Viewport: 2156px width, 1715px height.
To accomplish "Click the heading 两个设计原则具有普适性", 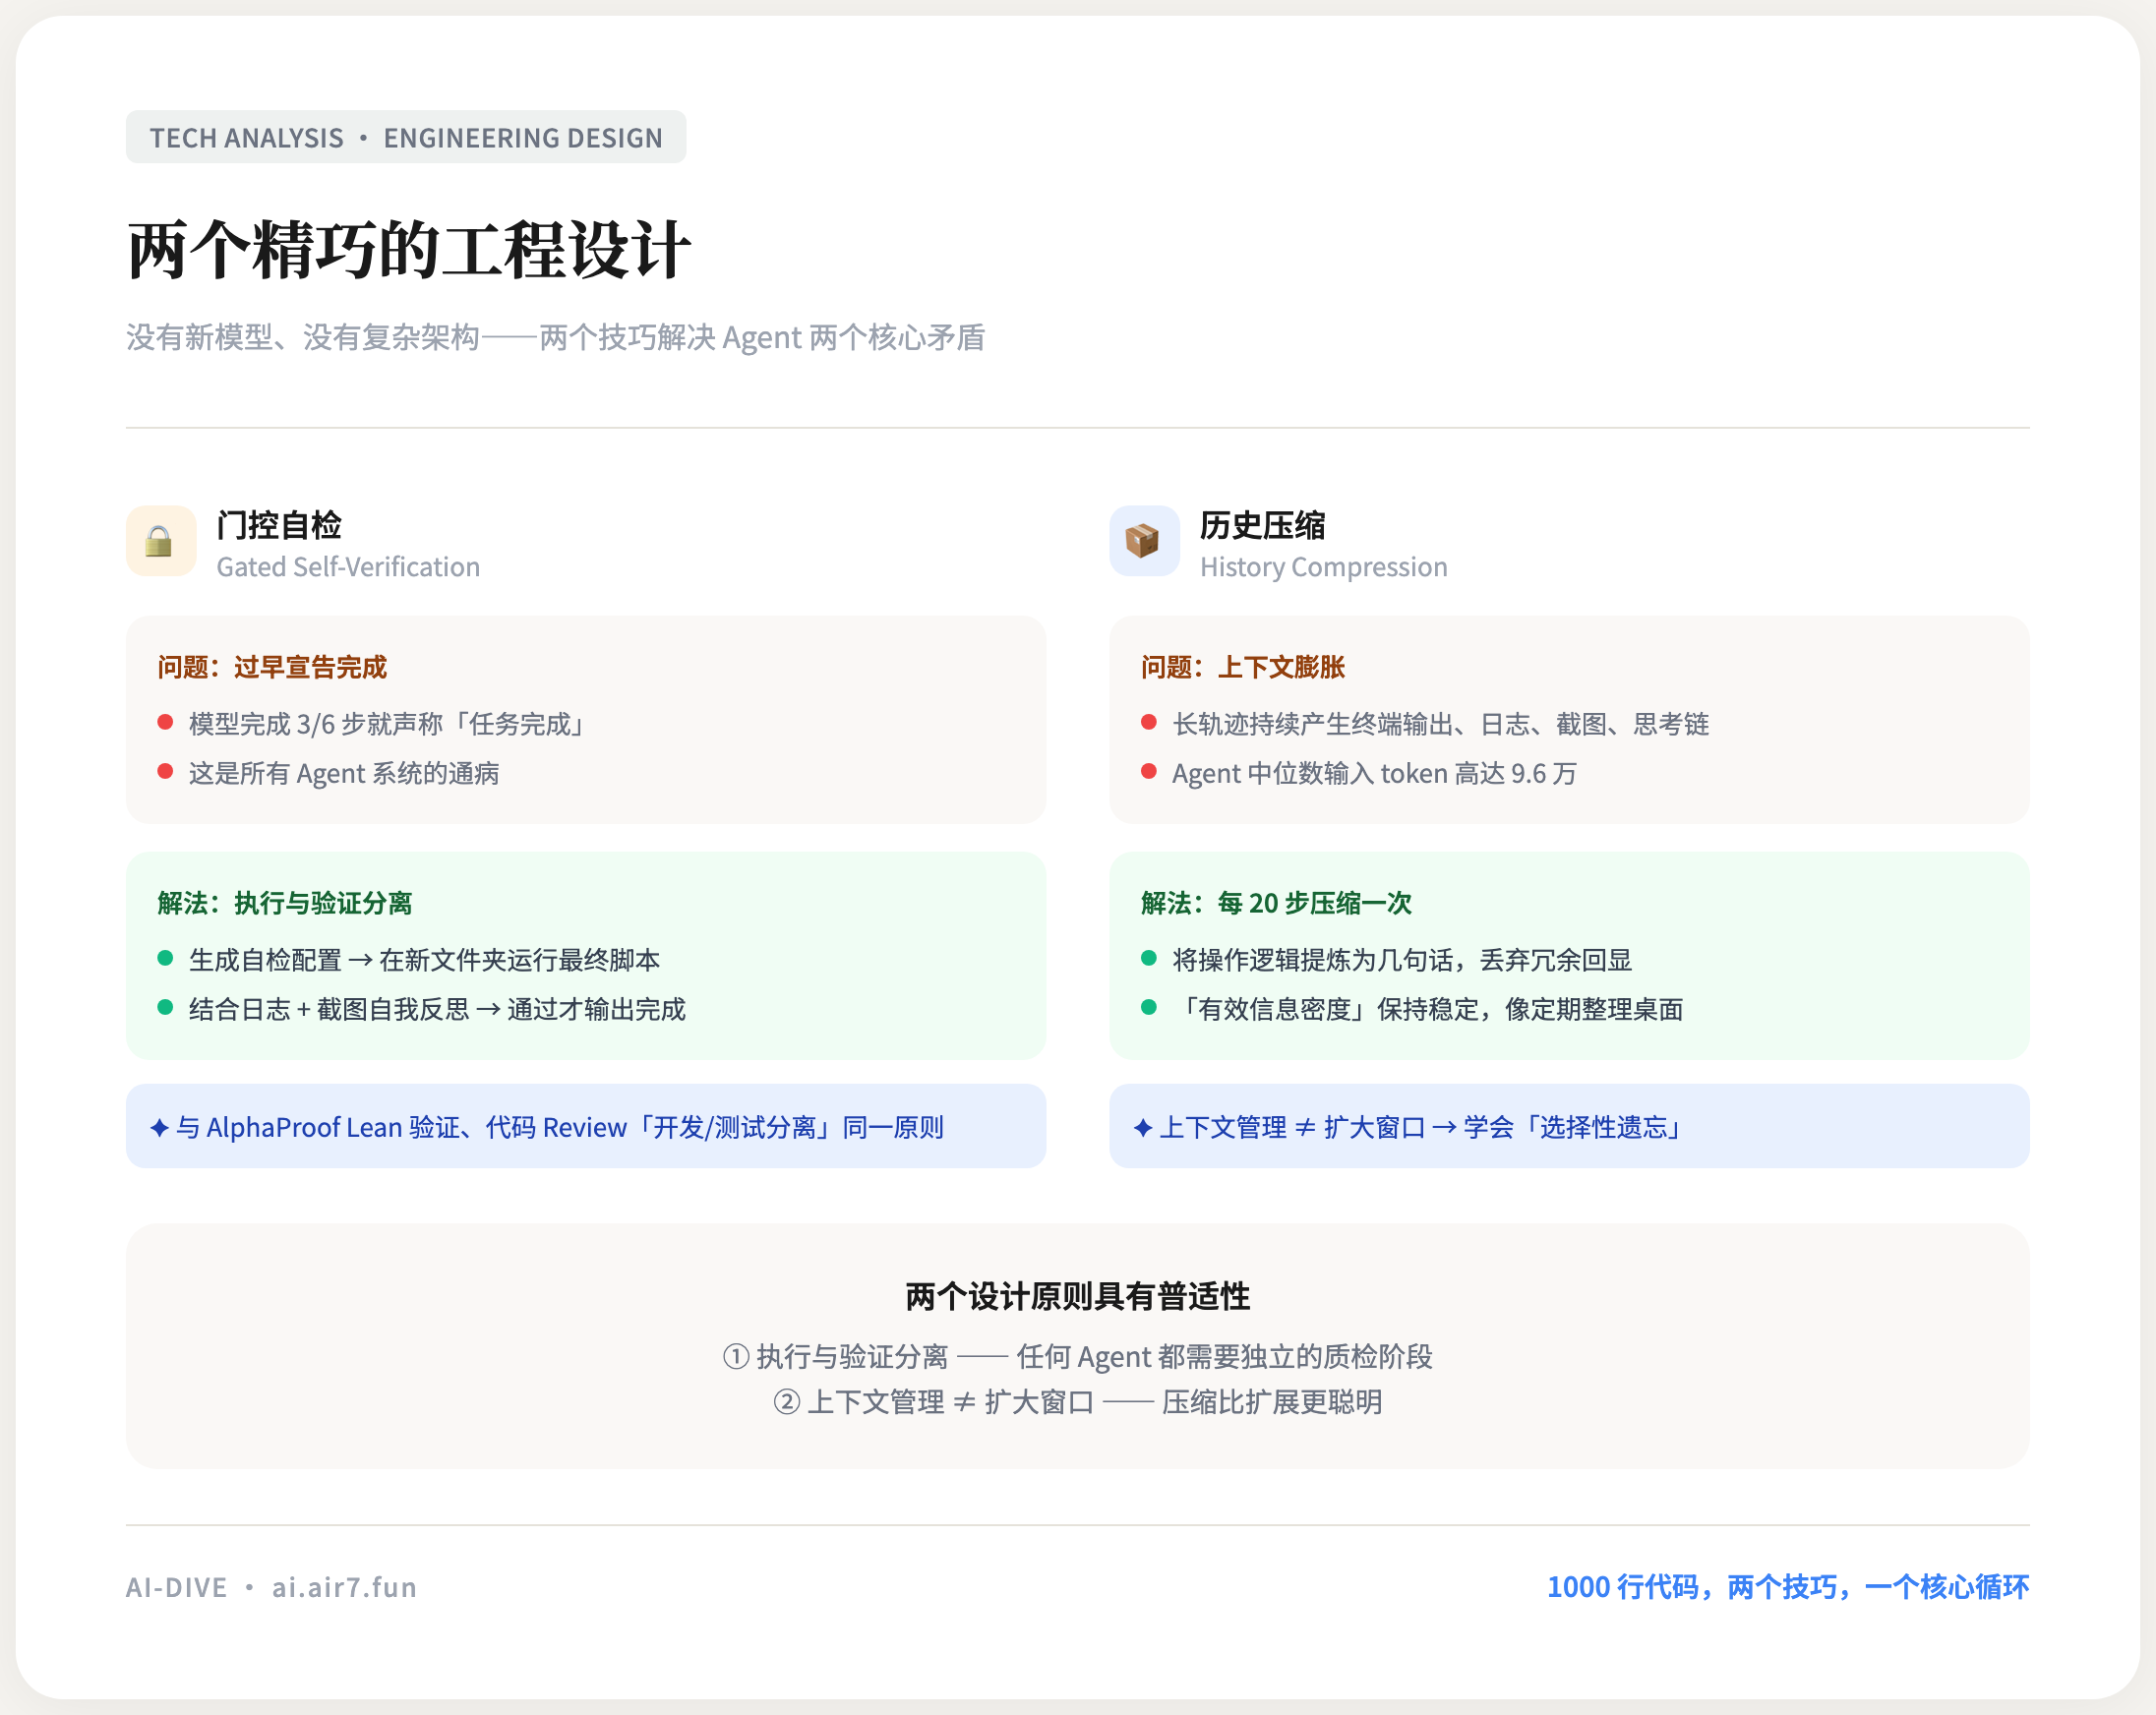I will [x=1078, y=1296].
